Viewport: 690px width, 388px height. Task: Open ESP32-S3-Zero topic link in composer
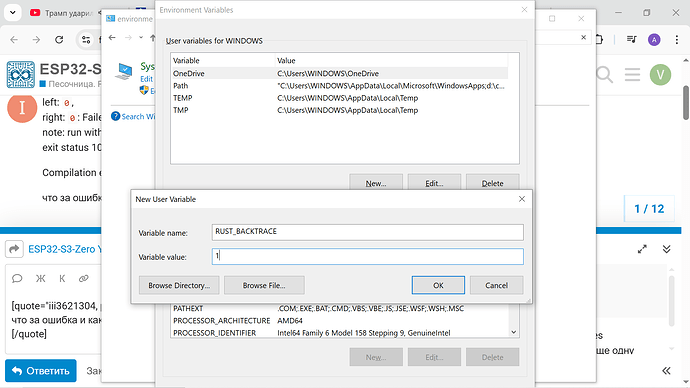tap(64, 249)
